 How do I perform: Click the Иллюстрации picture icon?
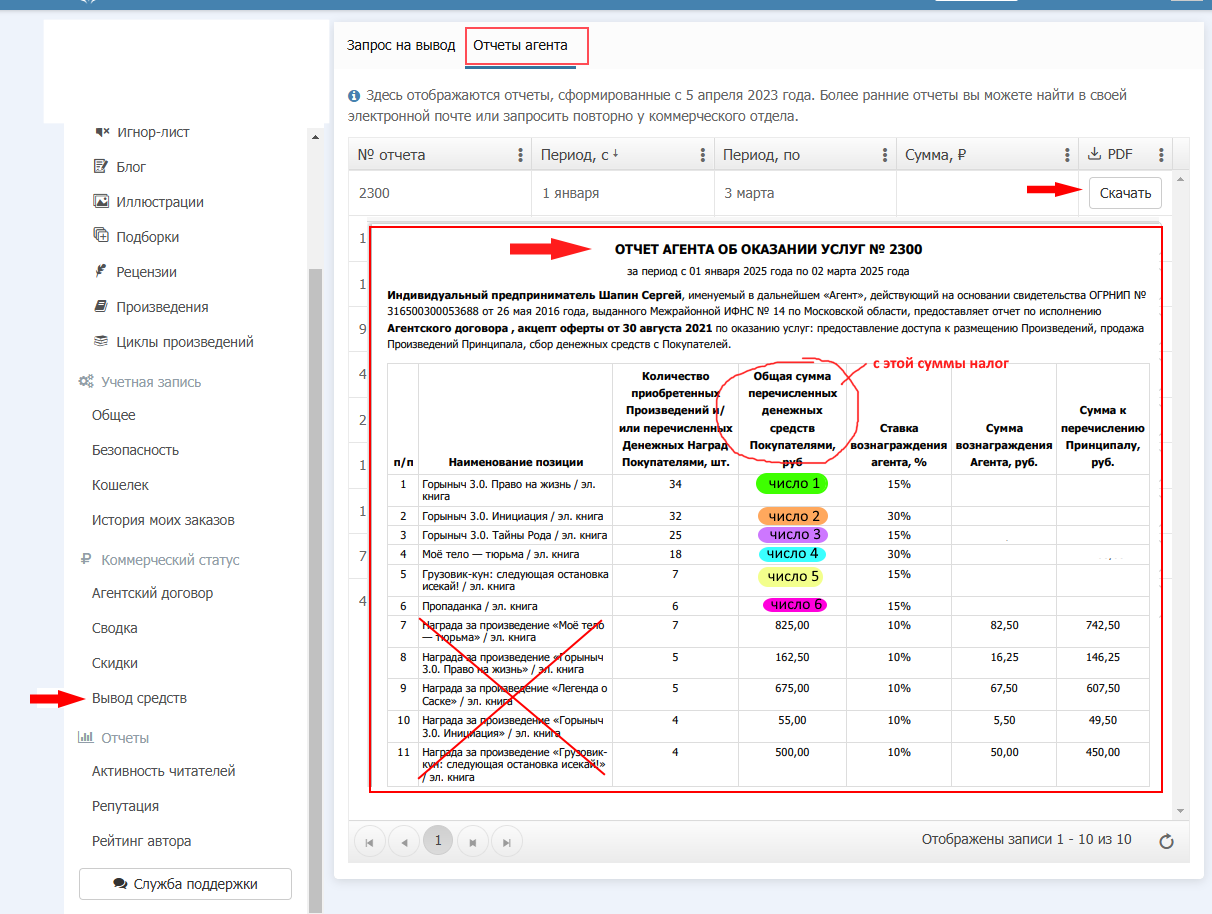pyautogui.click(x=101, y=201)
